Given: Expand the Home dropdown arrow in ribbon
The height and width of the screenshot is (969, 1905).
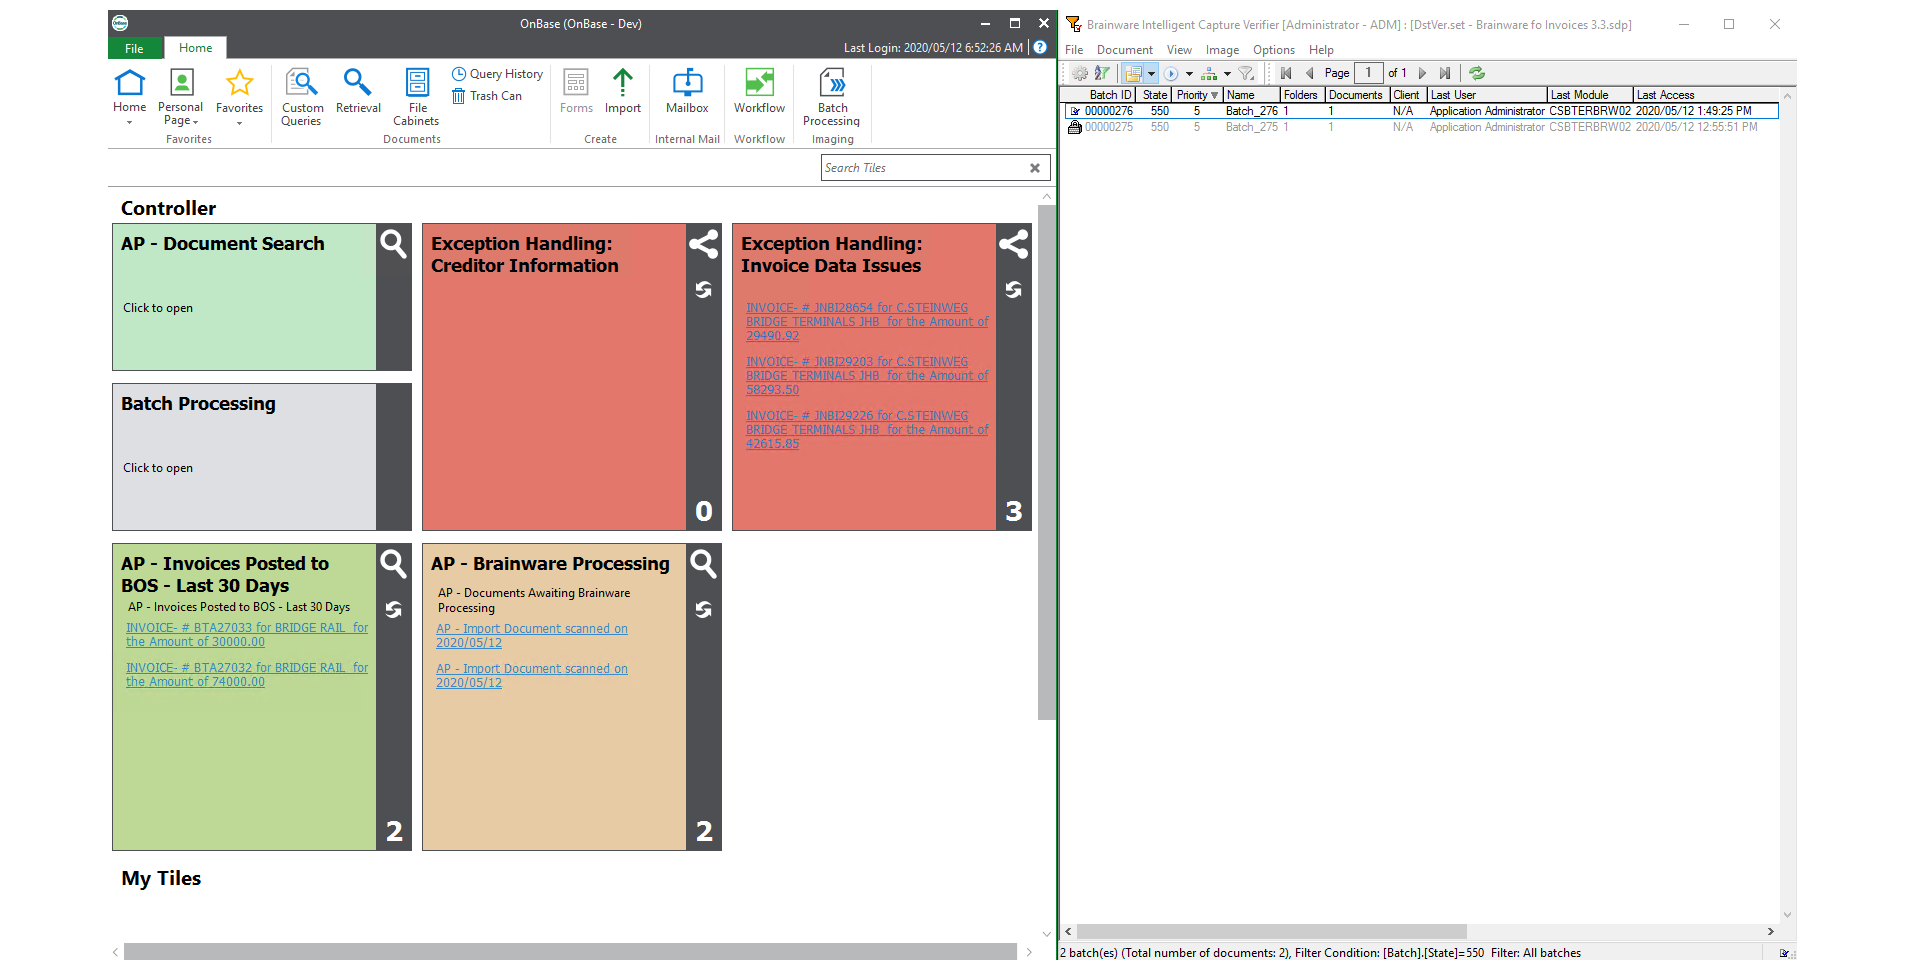Looking at the screenshot, I should pos(129,122).
